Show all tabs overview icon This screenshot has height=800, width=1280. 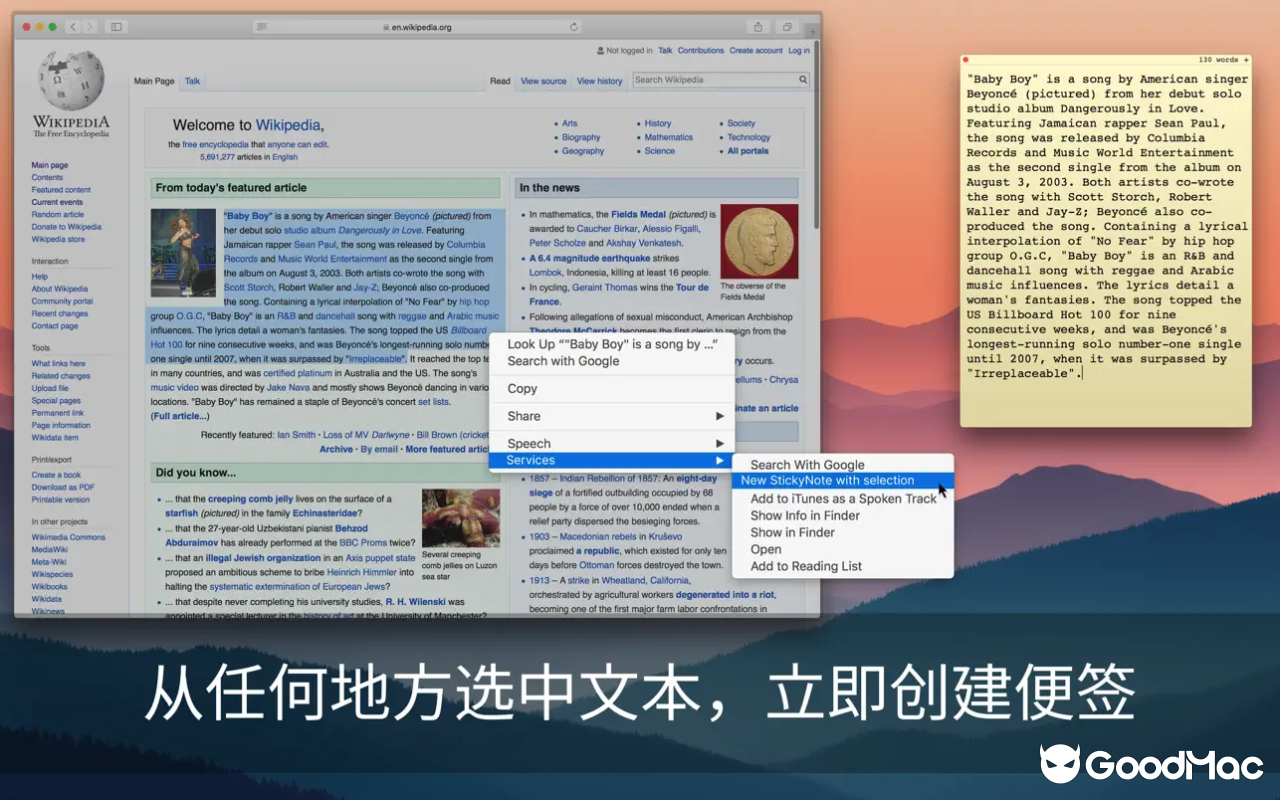pos(787,27)
